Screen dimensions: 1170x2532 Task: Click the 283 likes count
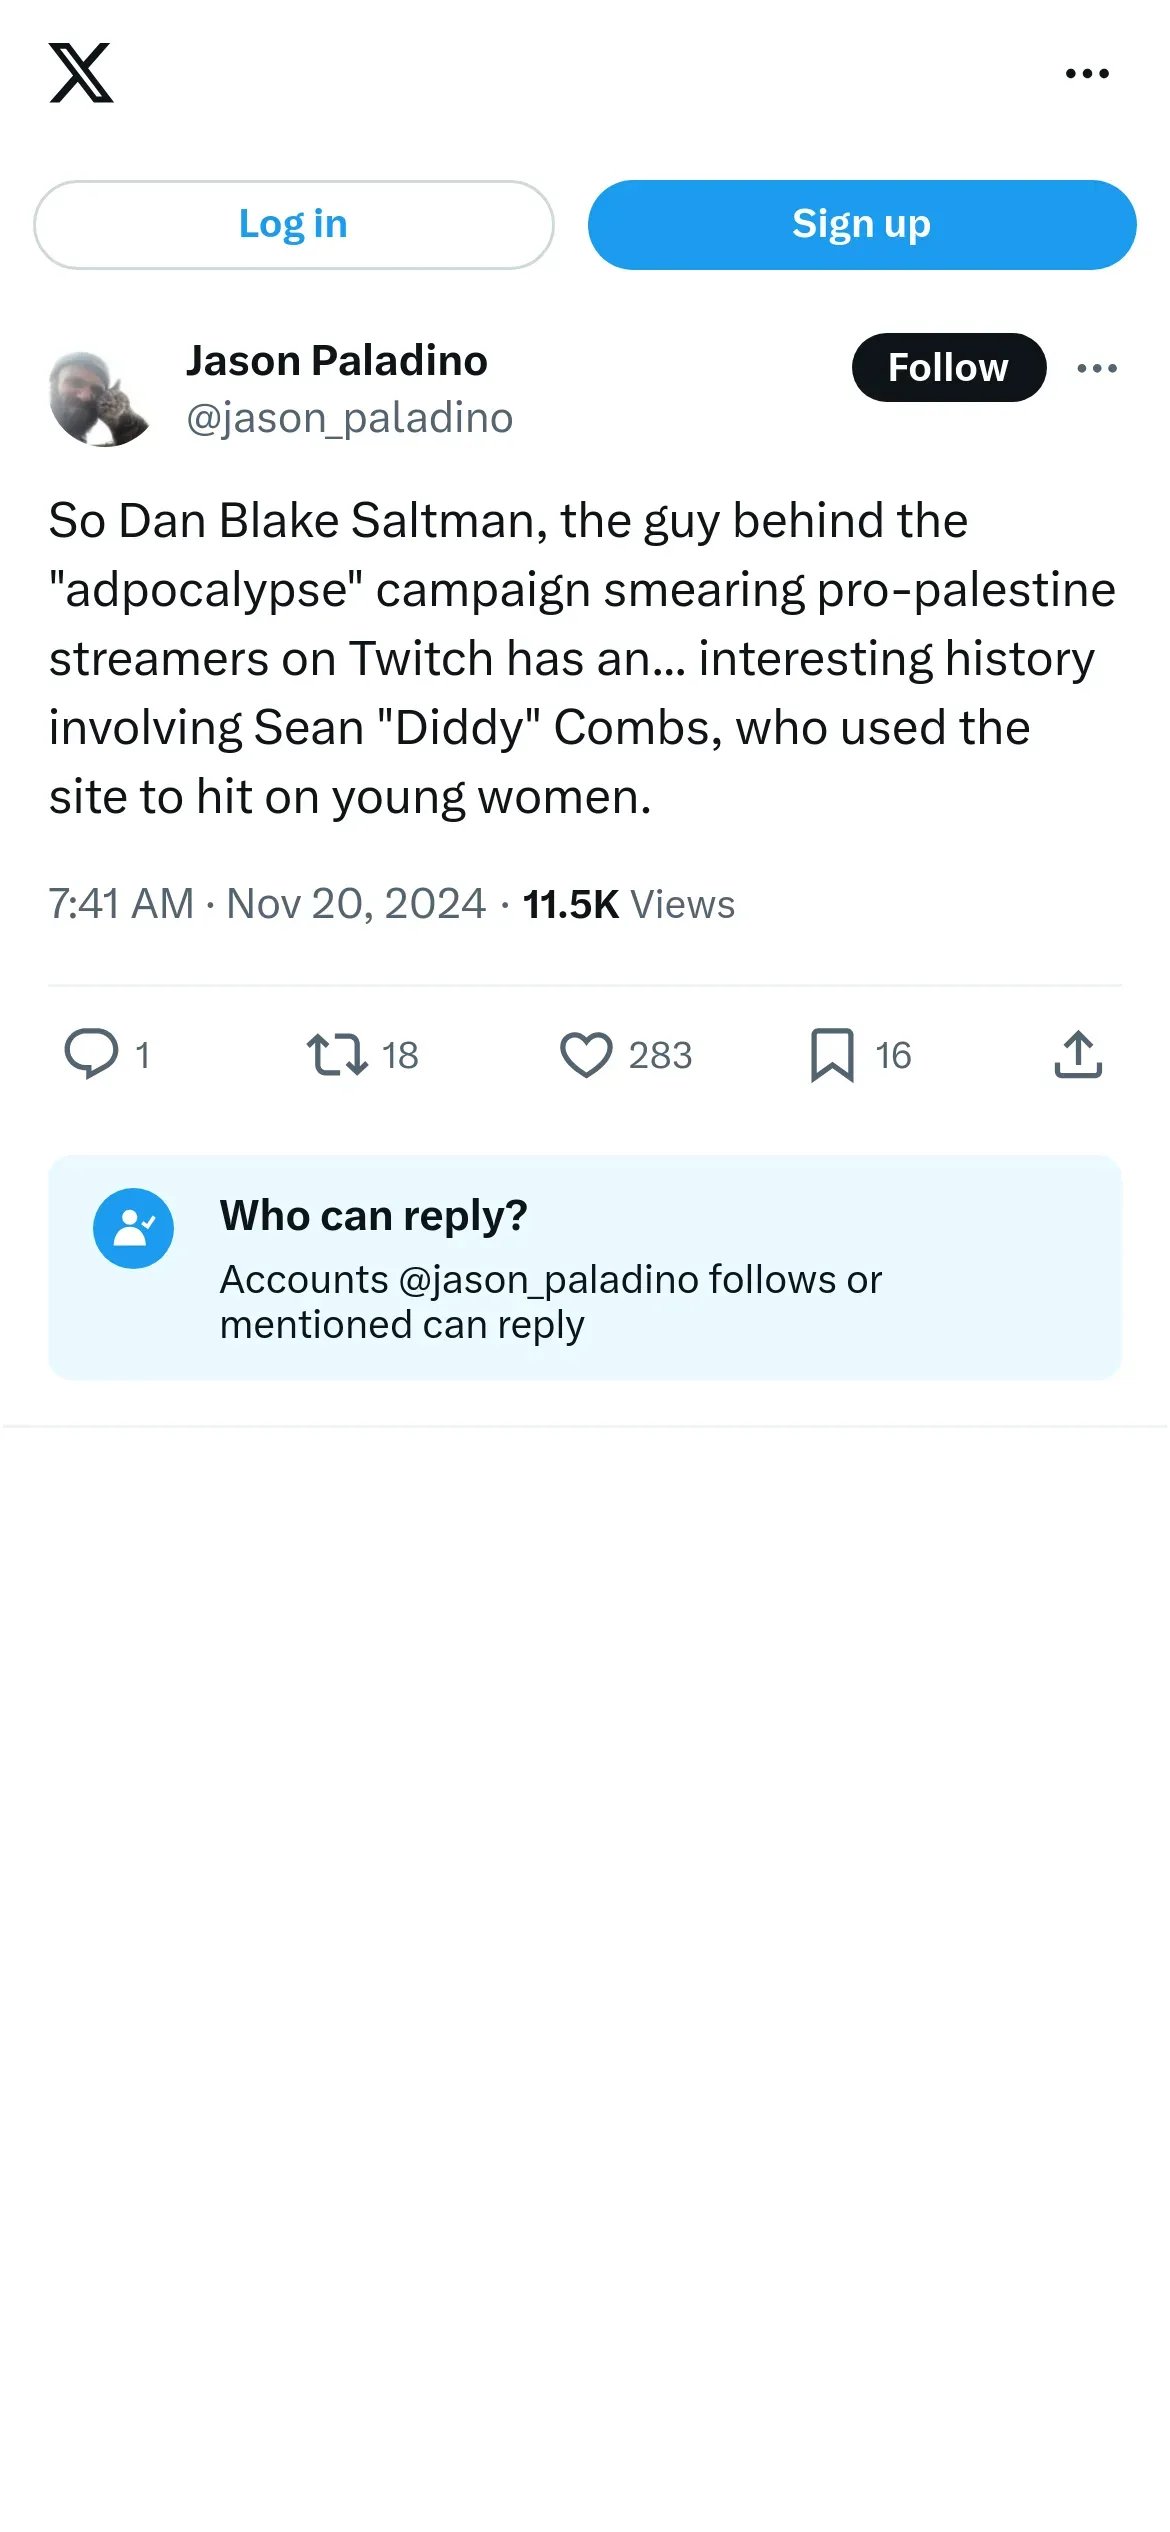(x=660, y=1055)
